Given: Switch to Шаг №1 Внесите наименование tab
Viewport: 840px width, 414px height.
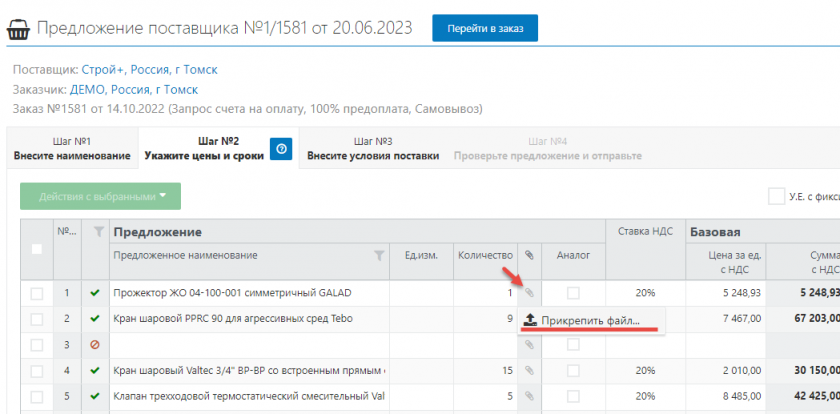Looking at the screenshot, I should 72,149.
